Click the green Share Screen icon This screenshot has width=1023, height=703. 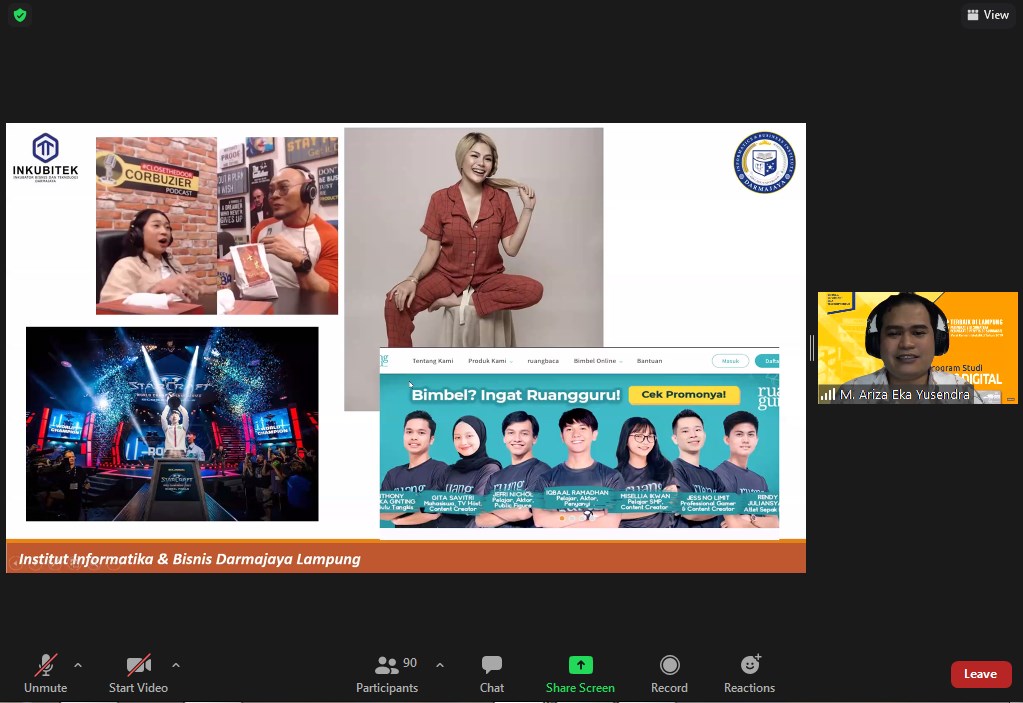pos(581,665)
